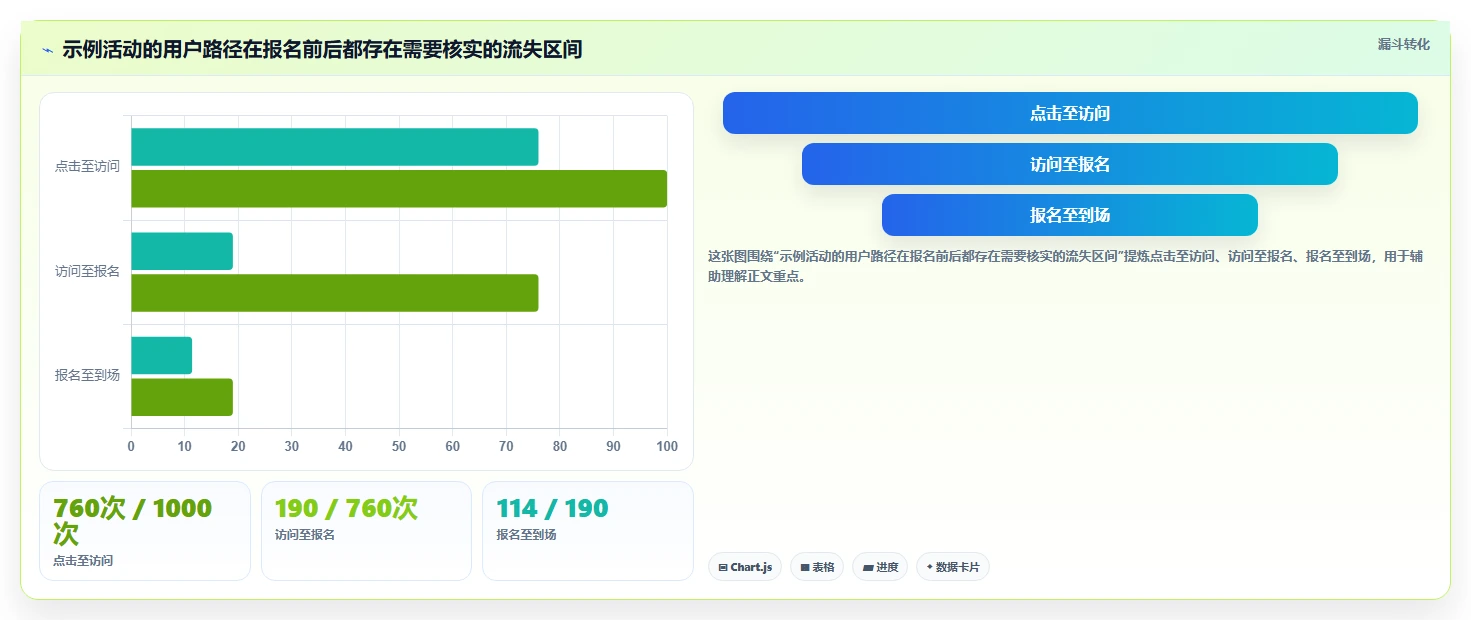Click the 表格 tag chip

click(x=817, y=567)
